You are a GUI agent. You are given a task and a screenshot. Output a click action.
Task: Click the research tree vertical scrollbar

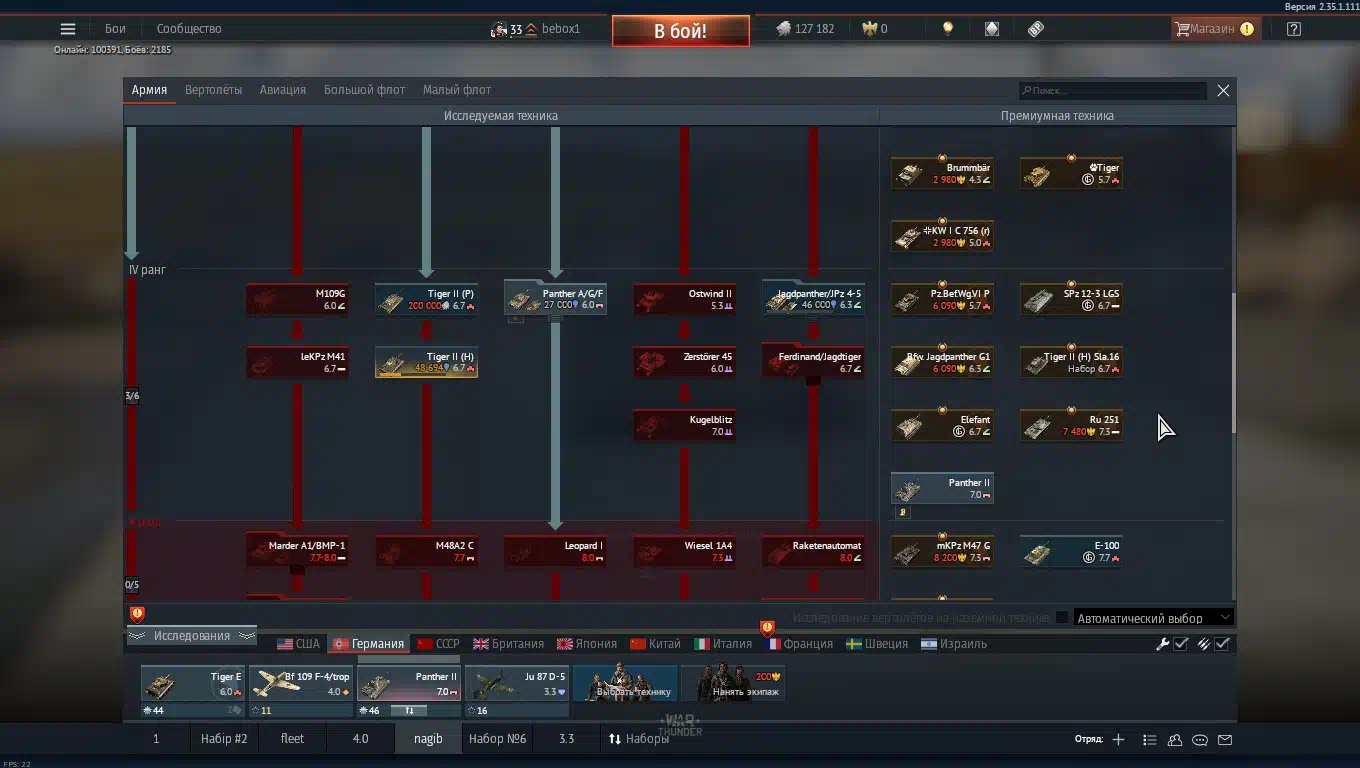pyautogui.click(x=1233, y=363)
